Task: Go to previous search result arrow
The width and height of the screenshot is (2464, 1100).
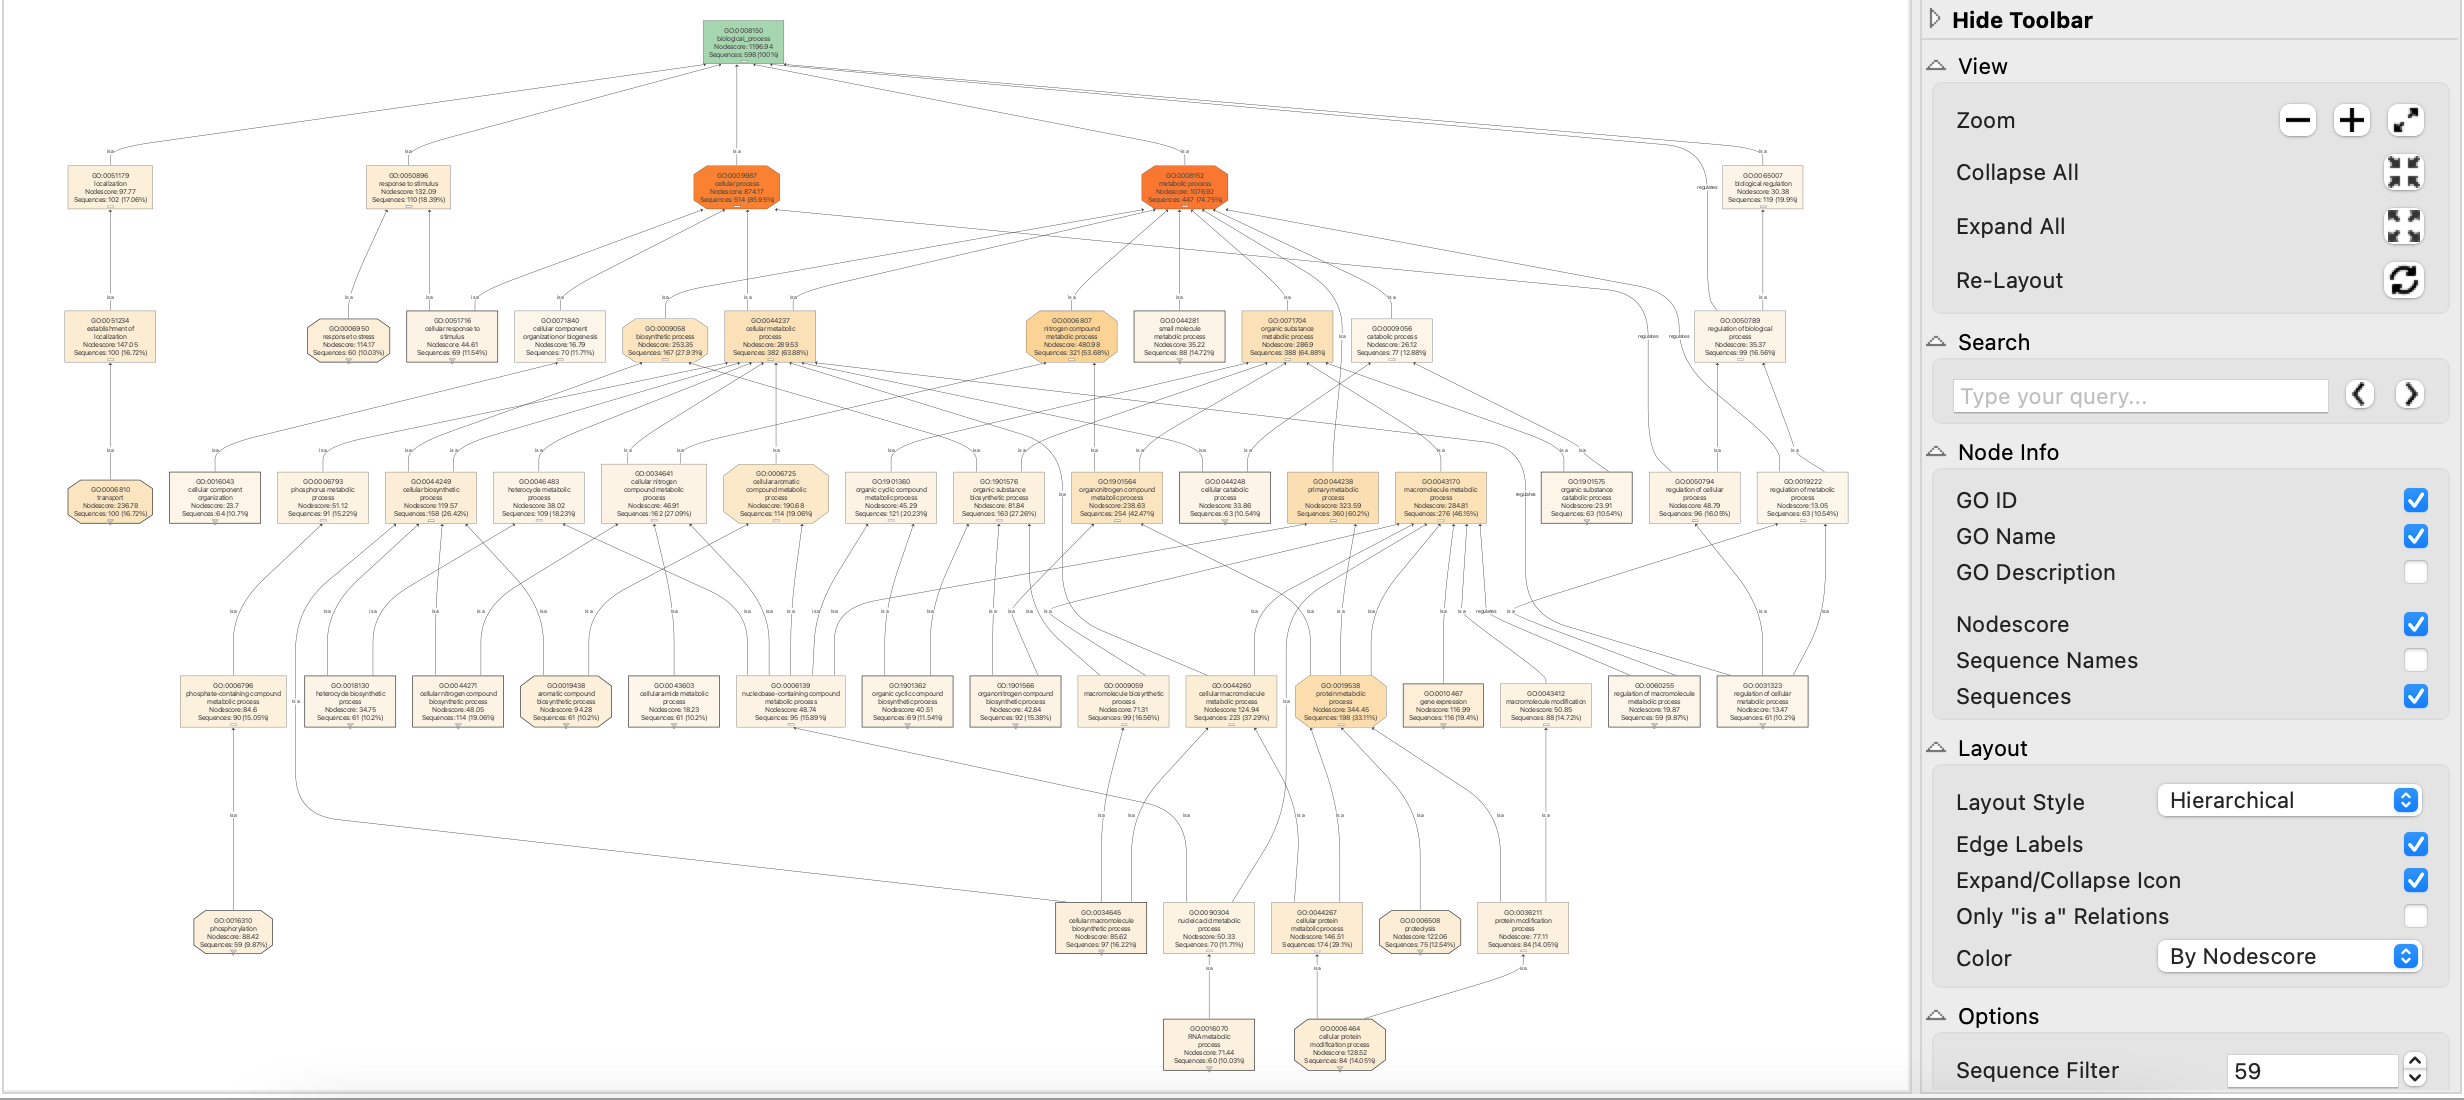Action: click(x=2360, y=395)
